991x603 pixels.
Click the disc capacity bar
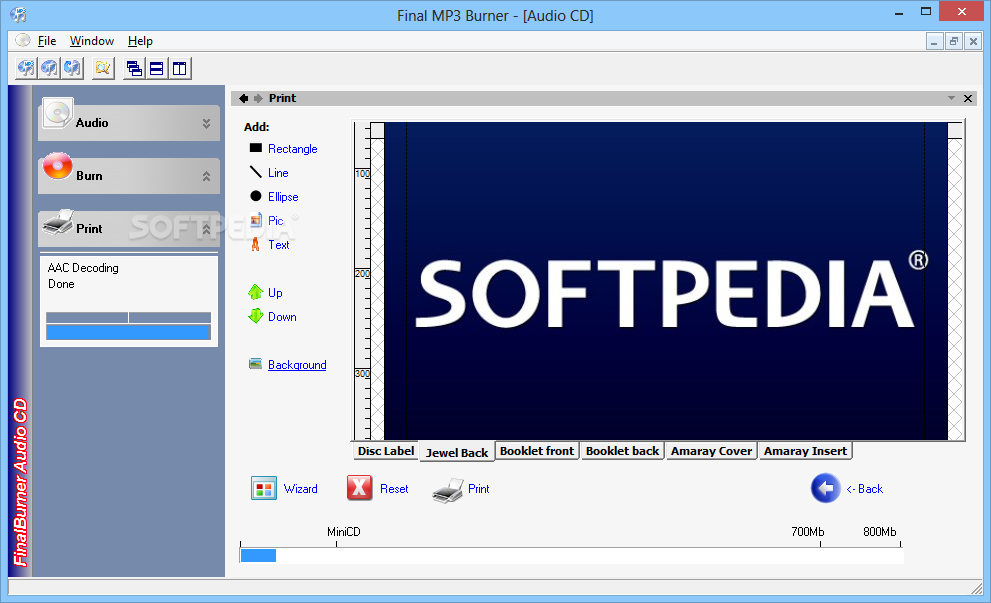pyautogui.click(x=571, y=556)
